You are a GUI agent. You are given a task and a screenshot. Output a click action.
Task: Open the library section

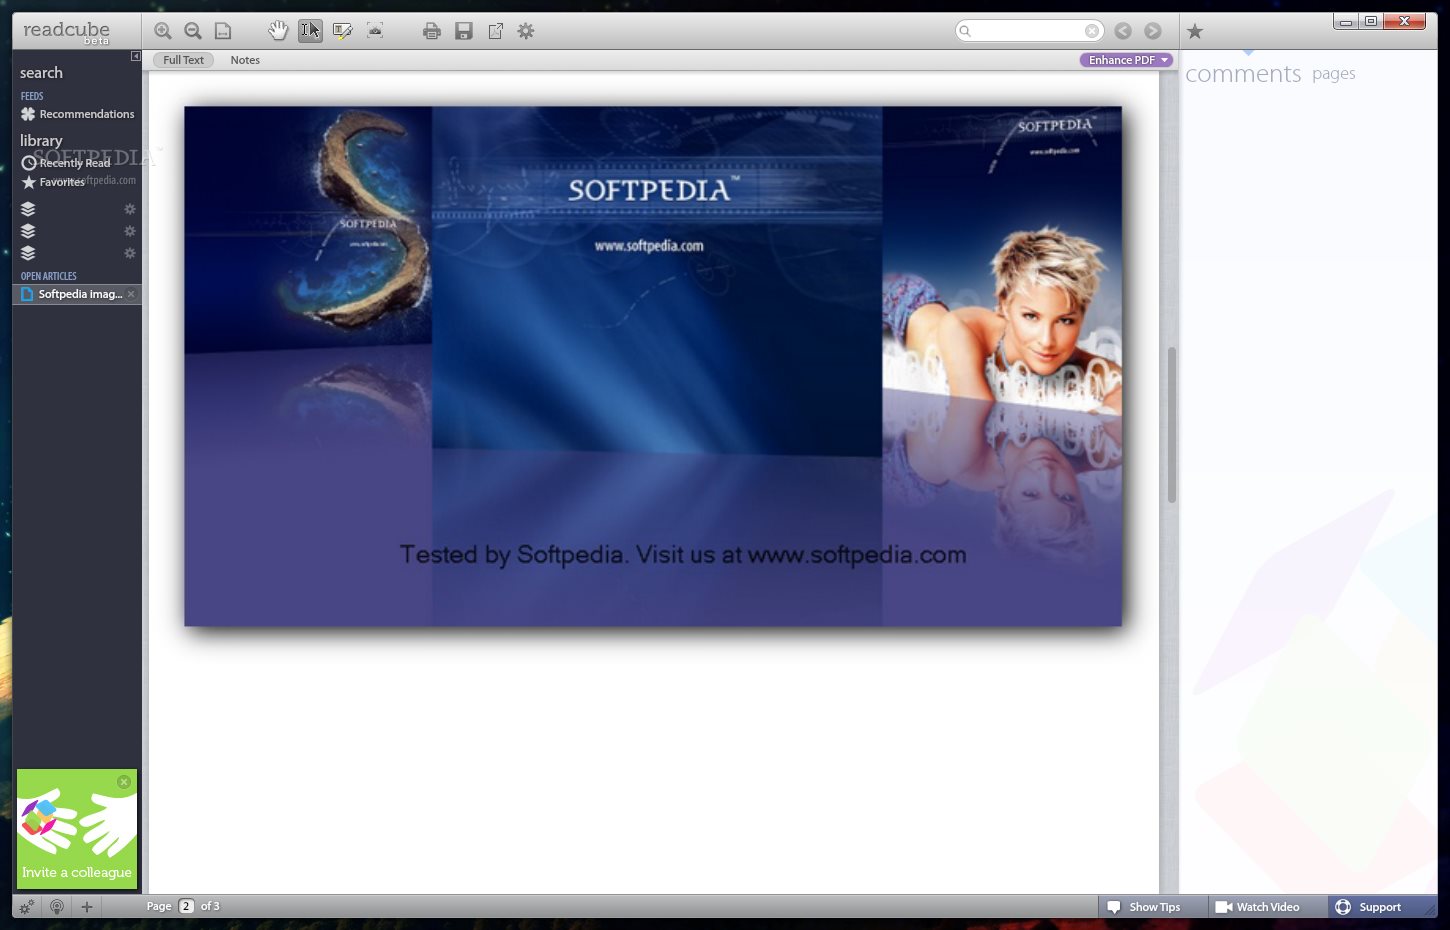coord(41,140)
